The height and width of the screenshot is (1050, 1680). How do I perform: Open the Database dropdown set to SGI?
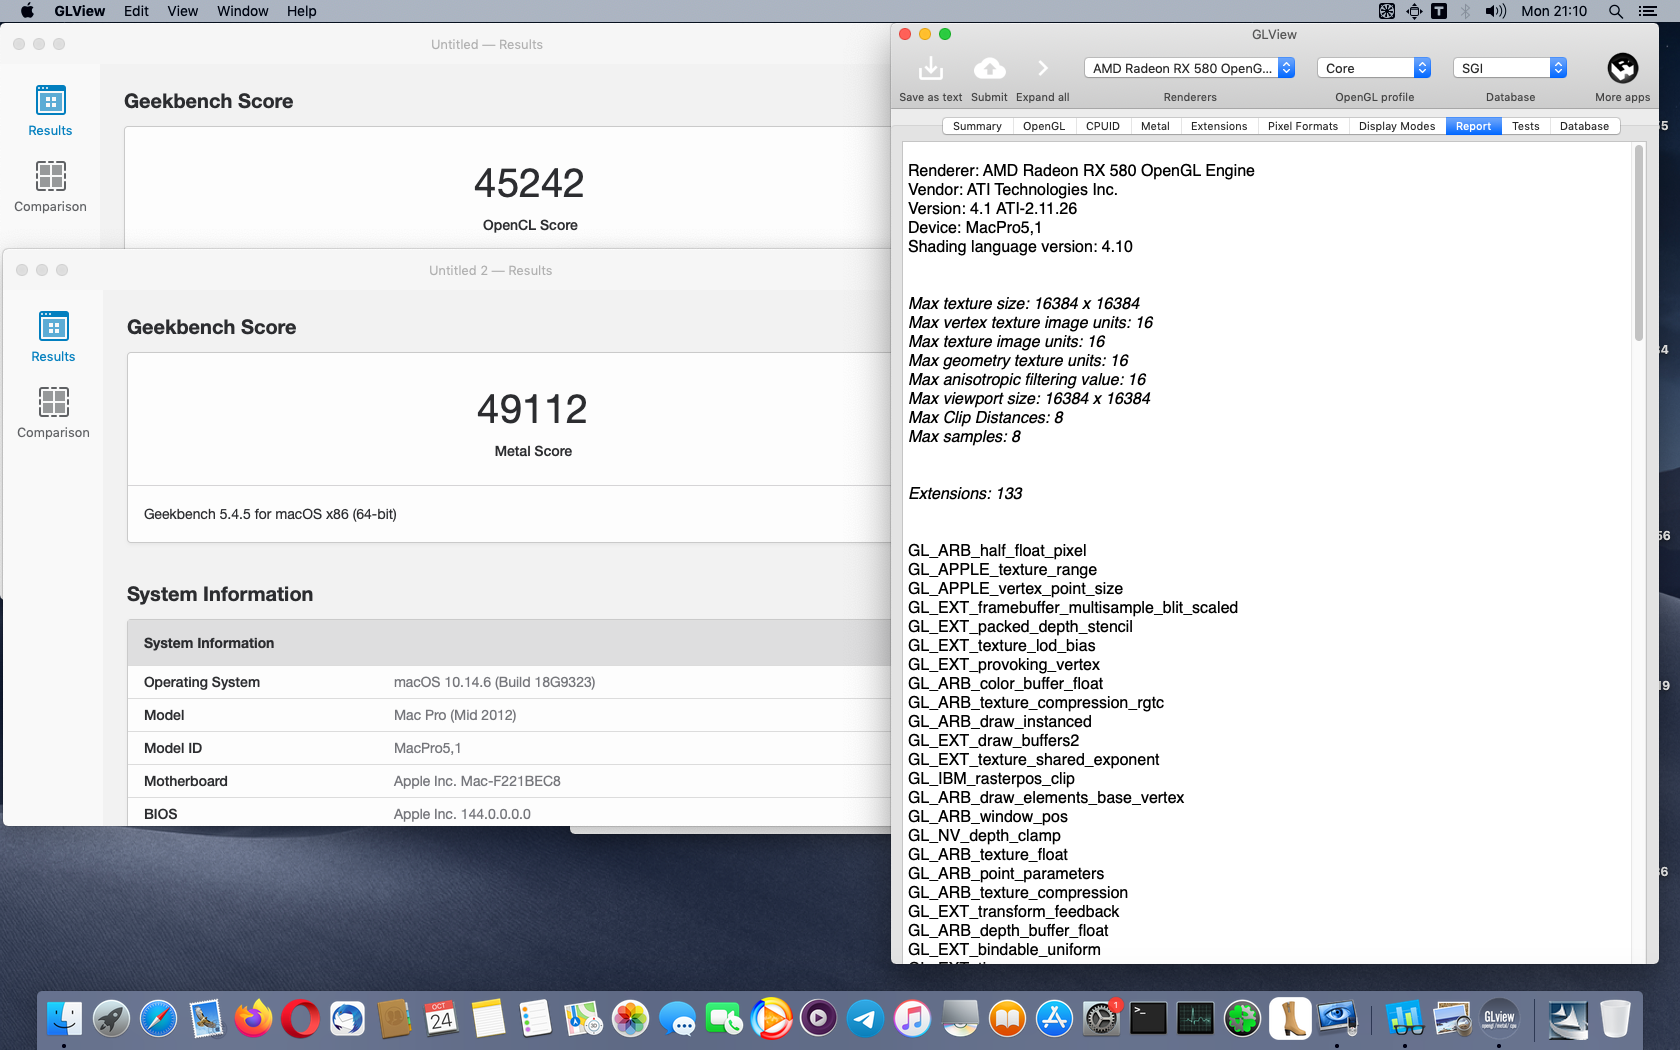point(1510,68)
